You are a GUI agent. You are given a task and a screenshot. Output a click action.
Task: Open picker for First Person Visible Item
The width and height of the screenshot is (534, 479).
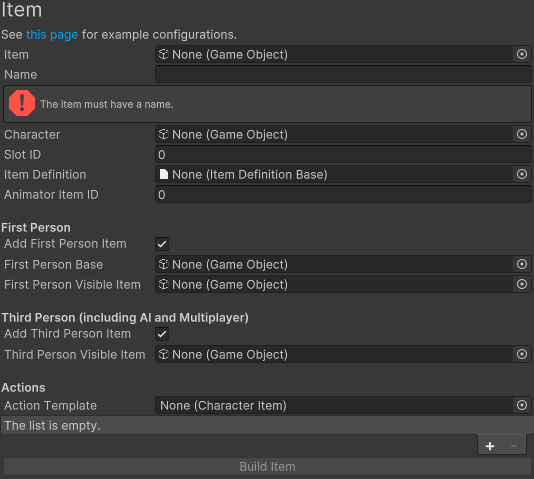coord(521,284)
